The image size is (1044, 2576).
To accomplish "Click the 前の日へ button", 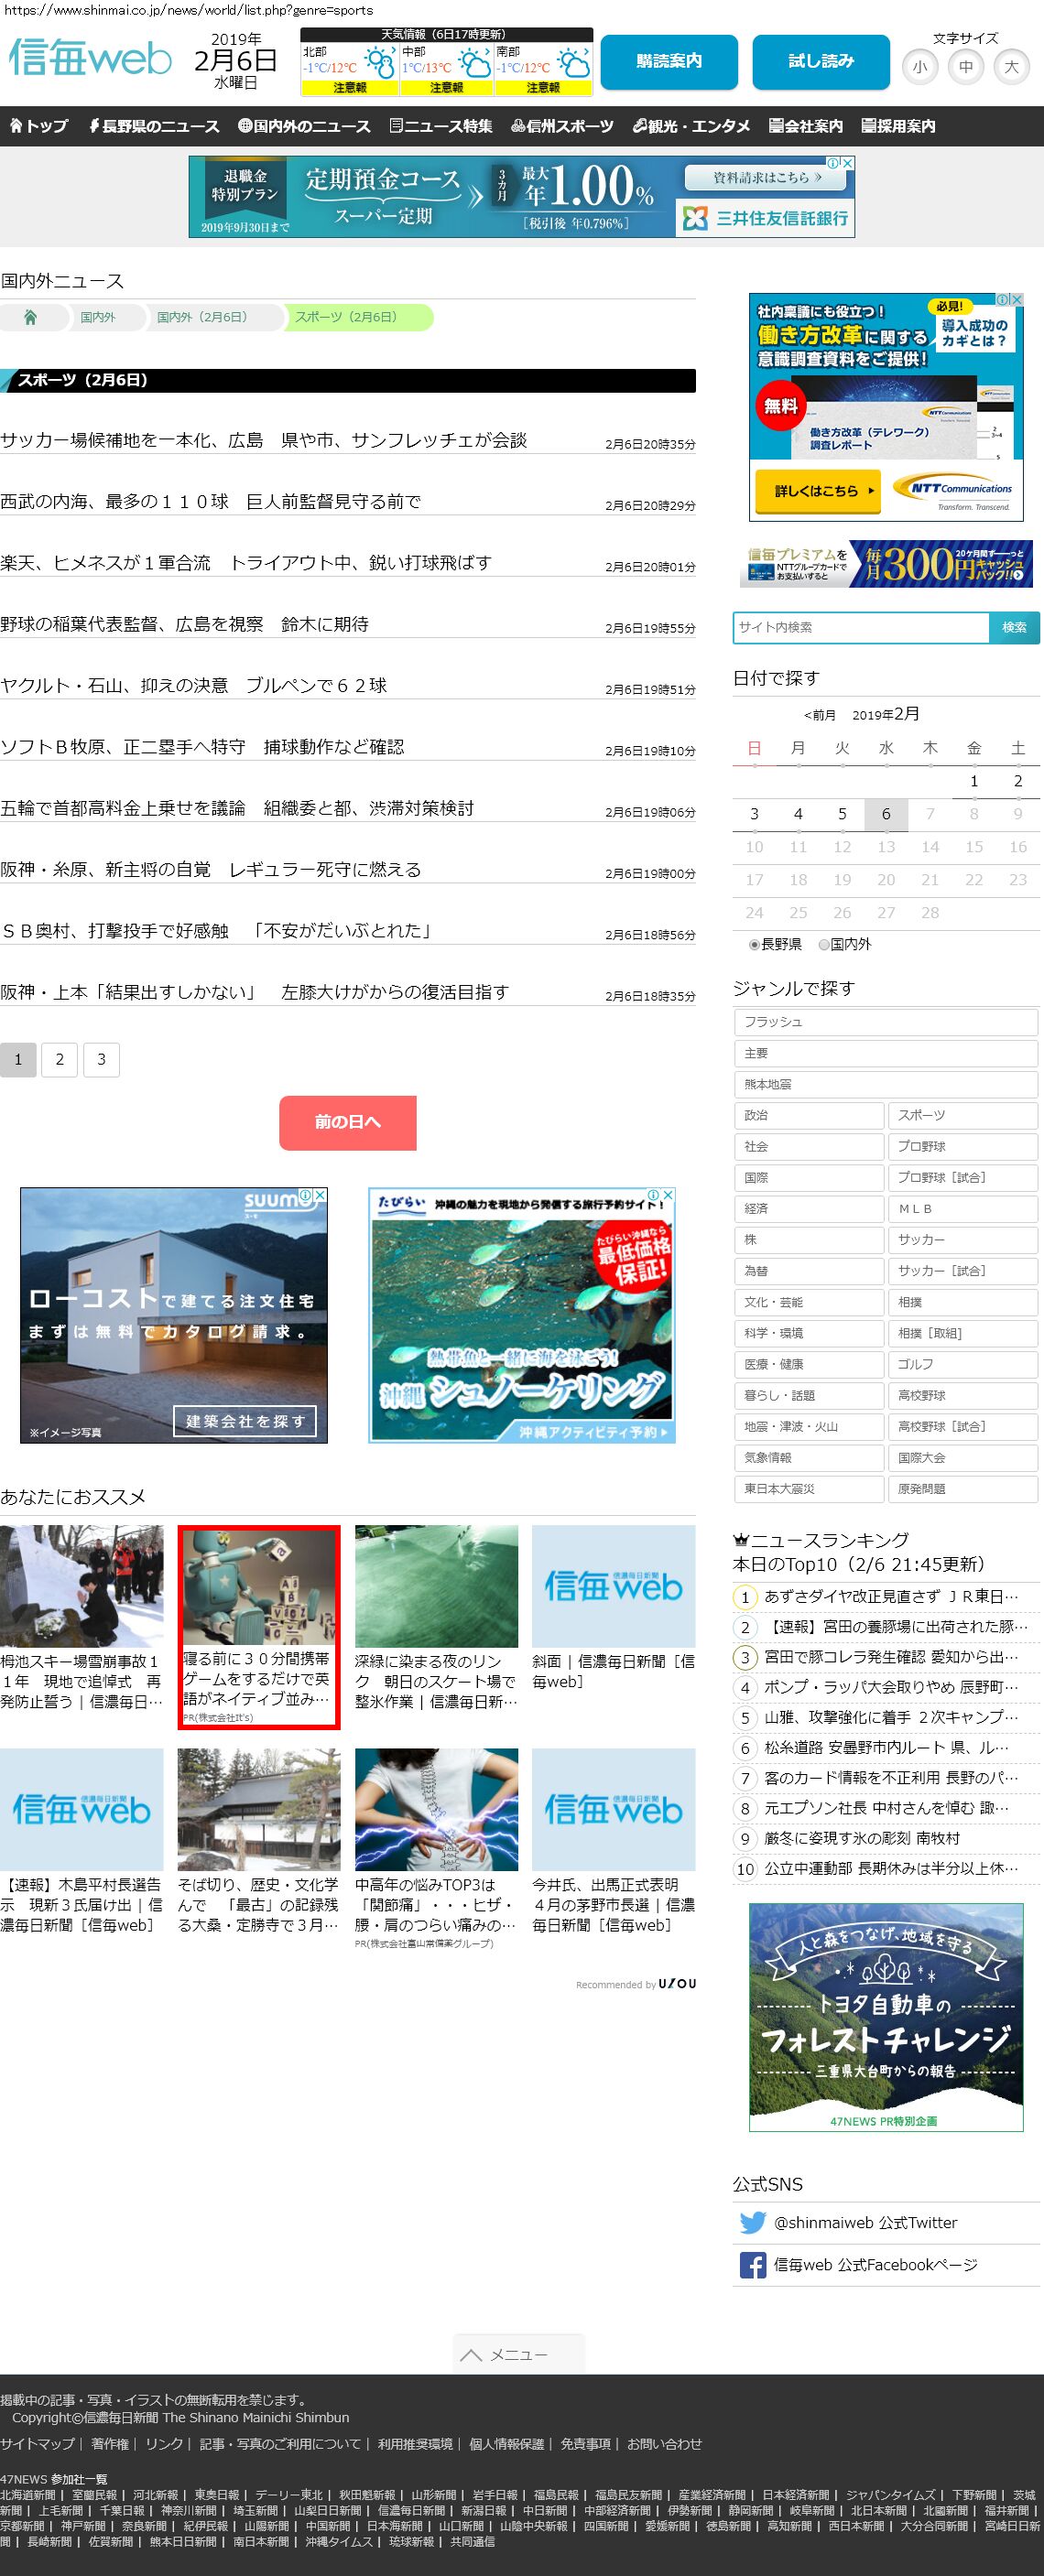I will coord(348,1122).
